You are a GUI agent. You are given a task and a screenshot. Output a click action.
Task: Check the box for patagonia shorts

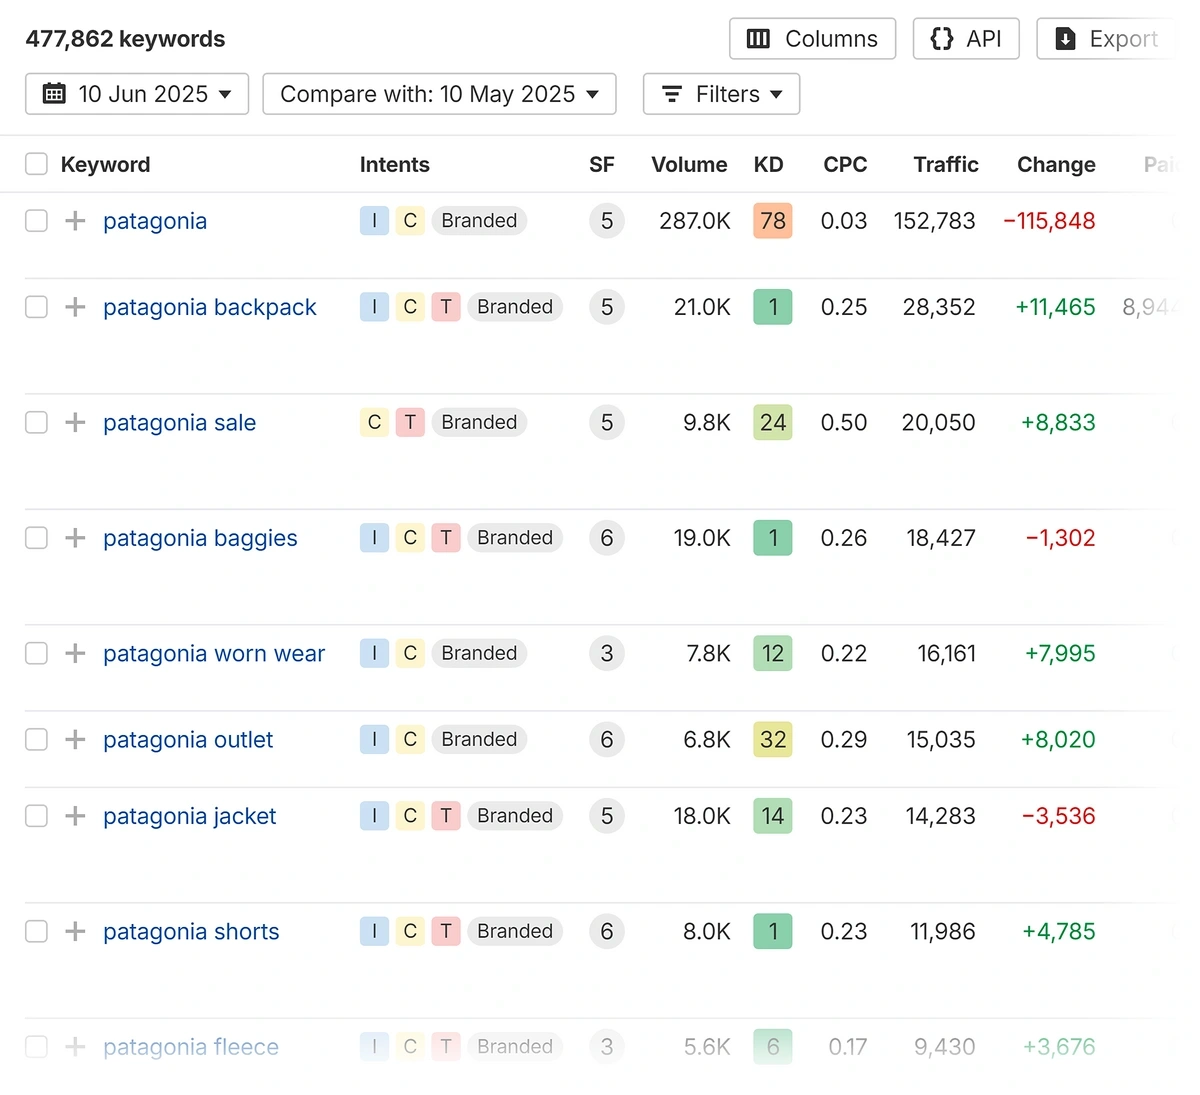tap(36, 931)
